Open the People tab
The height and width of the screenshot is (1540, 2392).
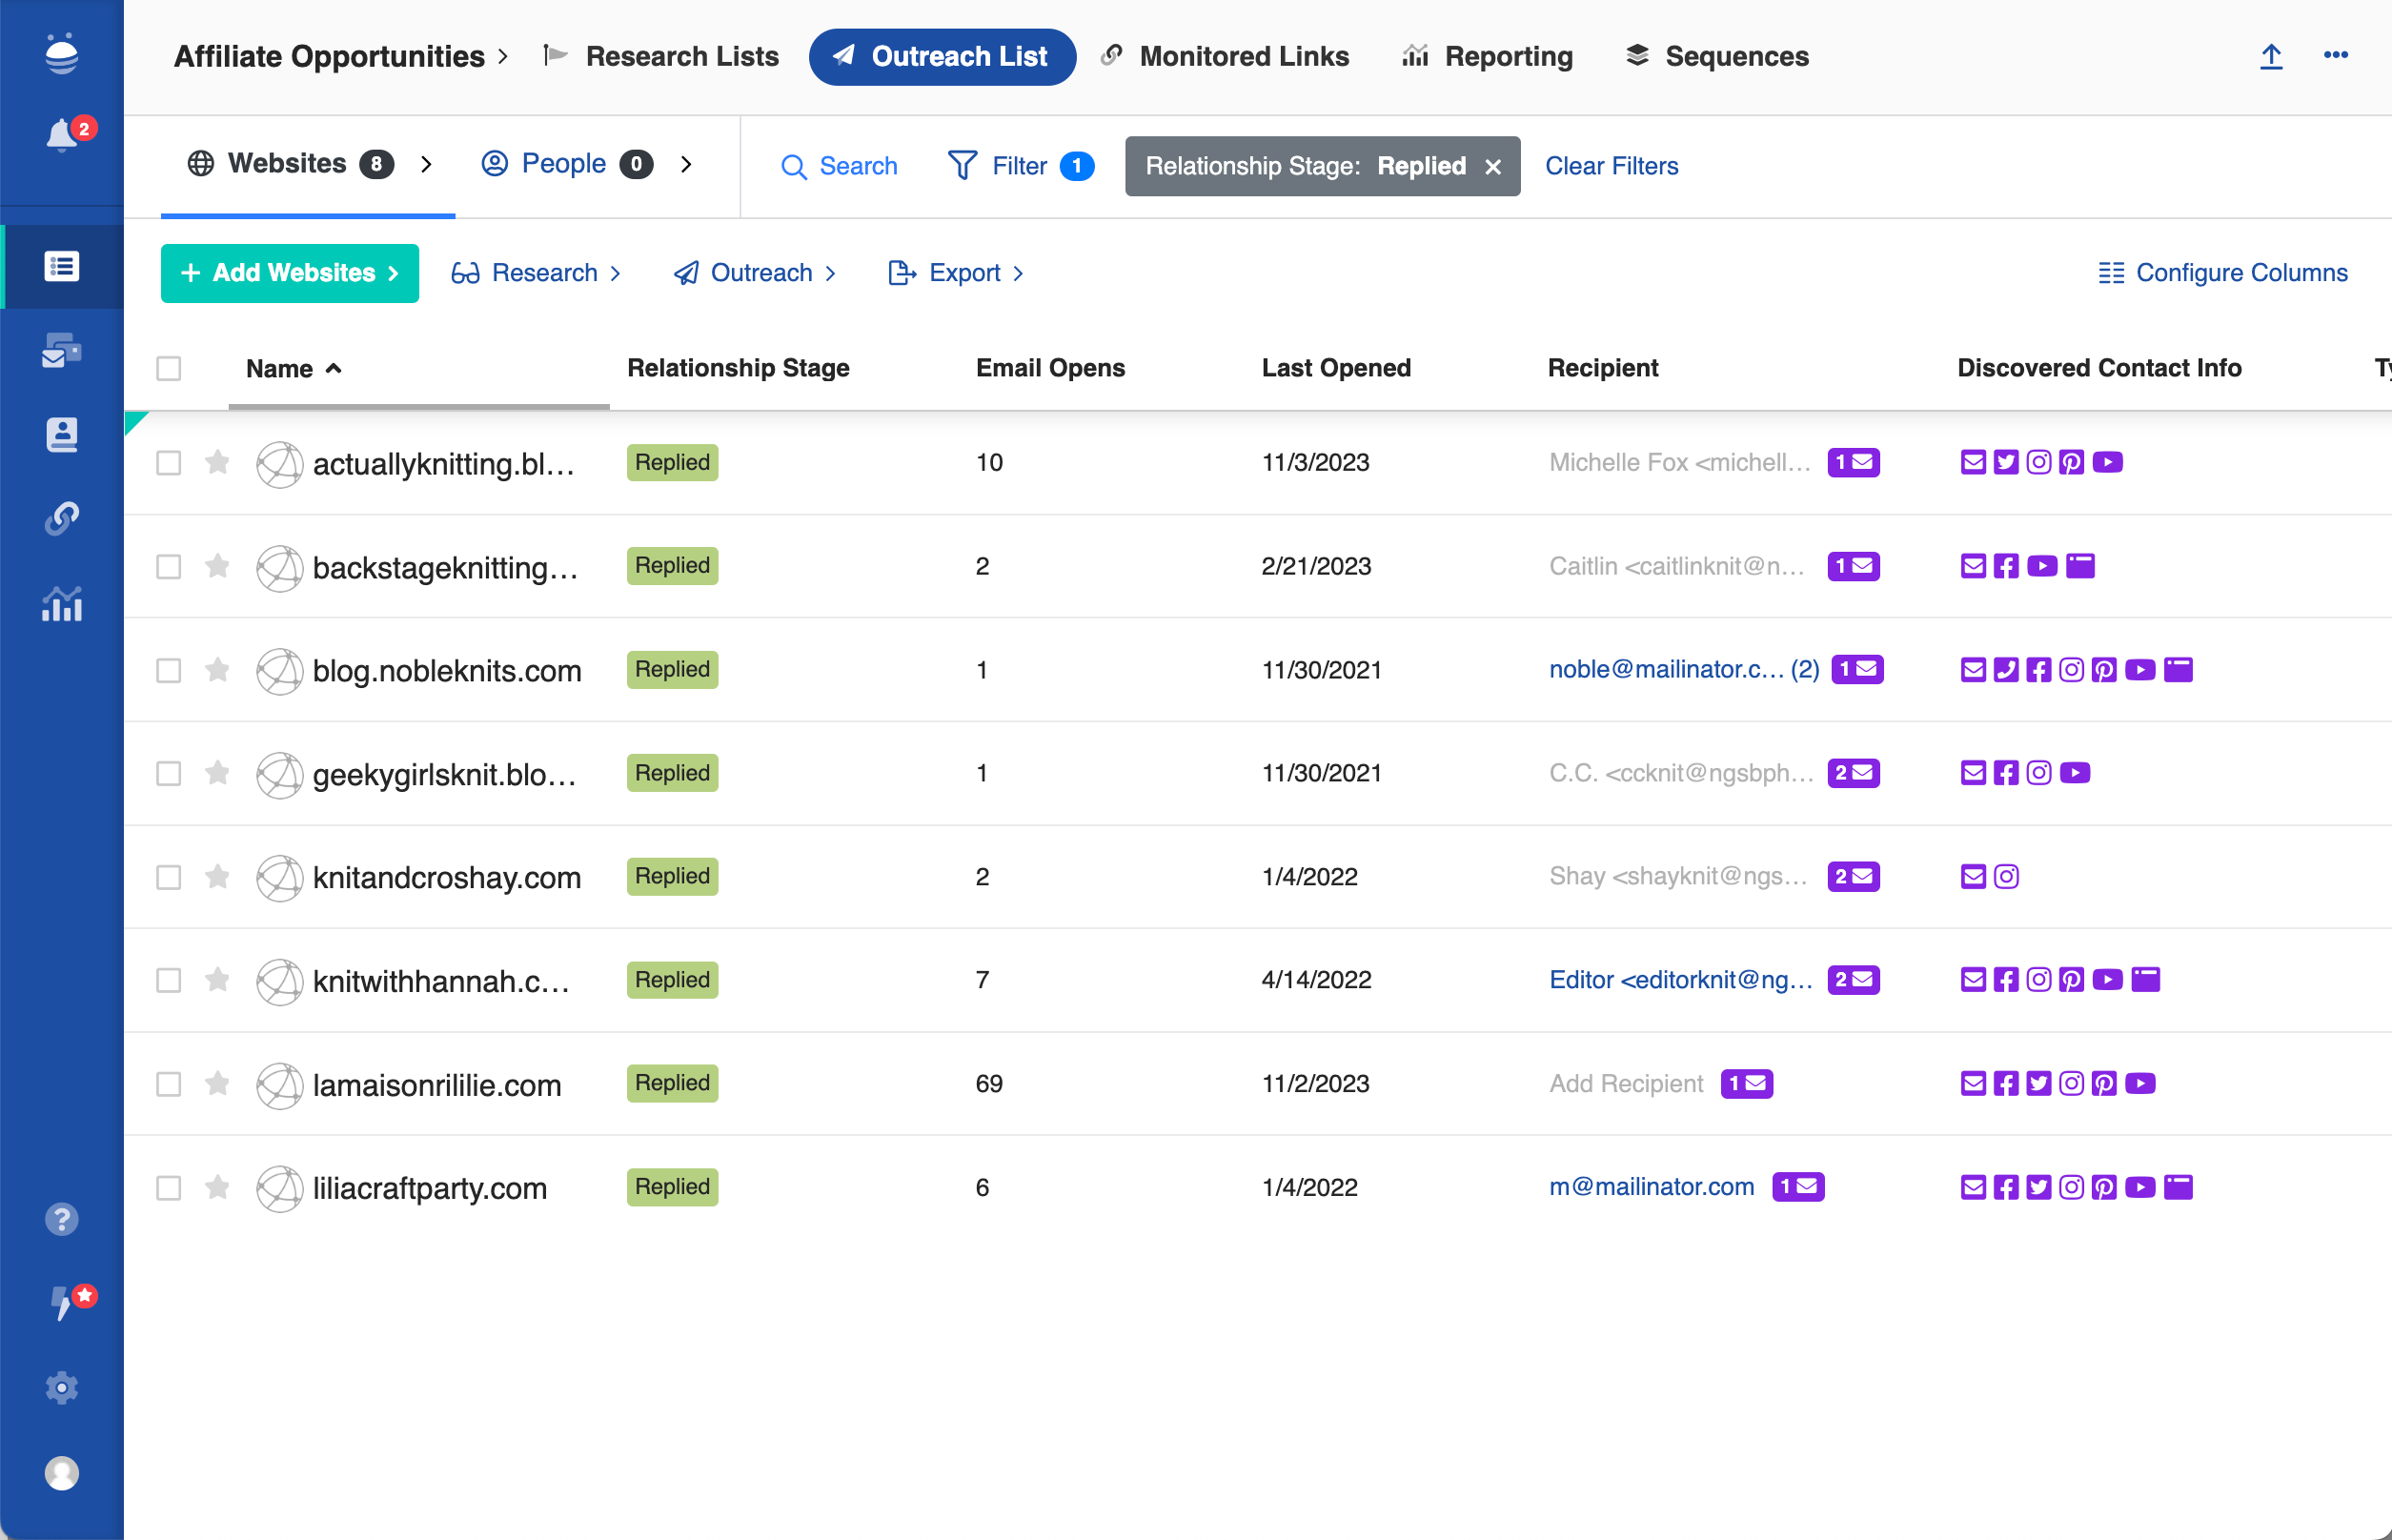coord(565,164)
